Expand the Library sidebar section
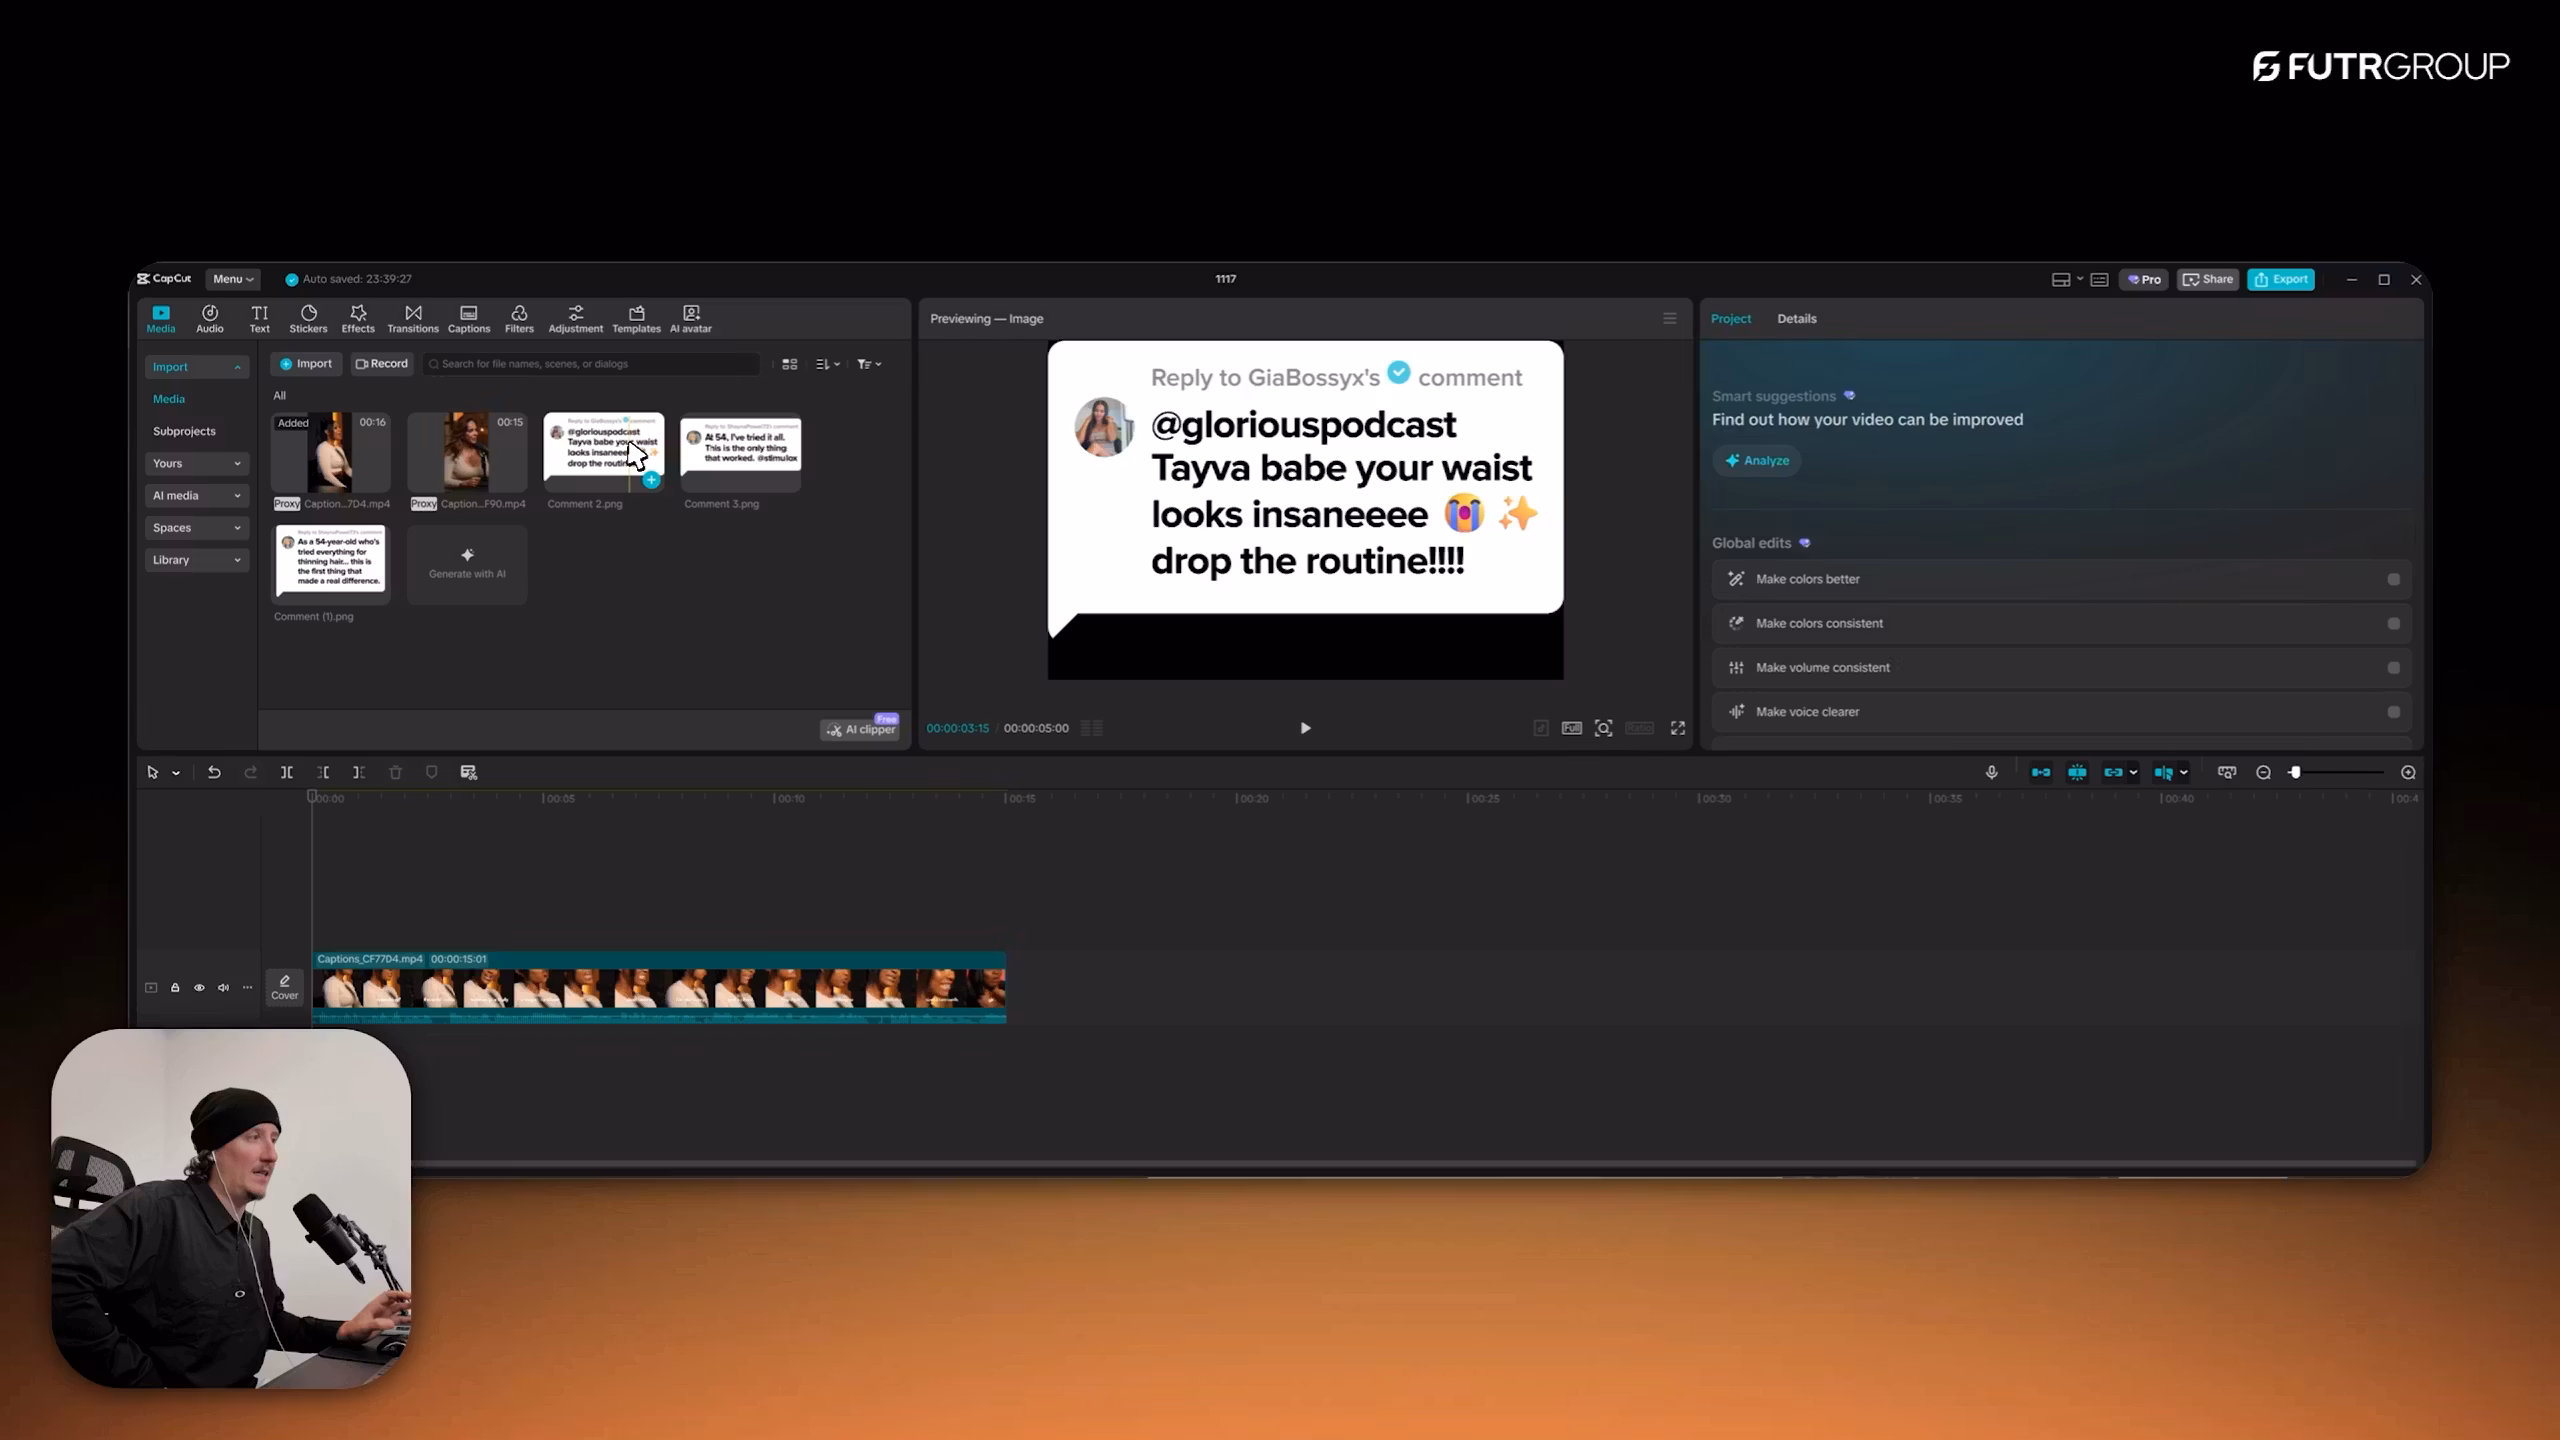This screenshot has height=1440, width=2560. (196, 560)
